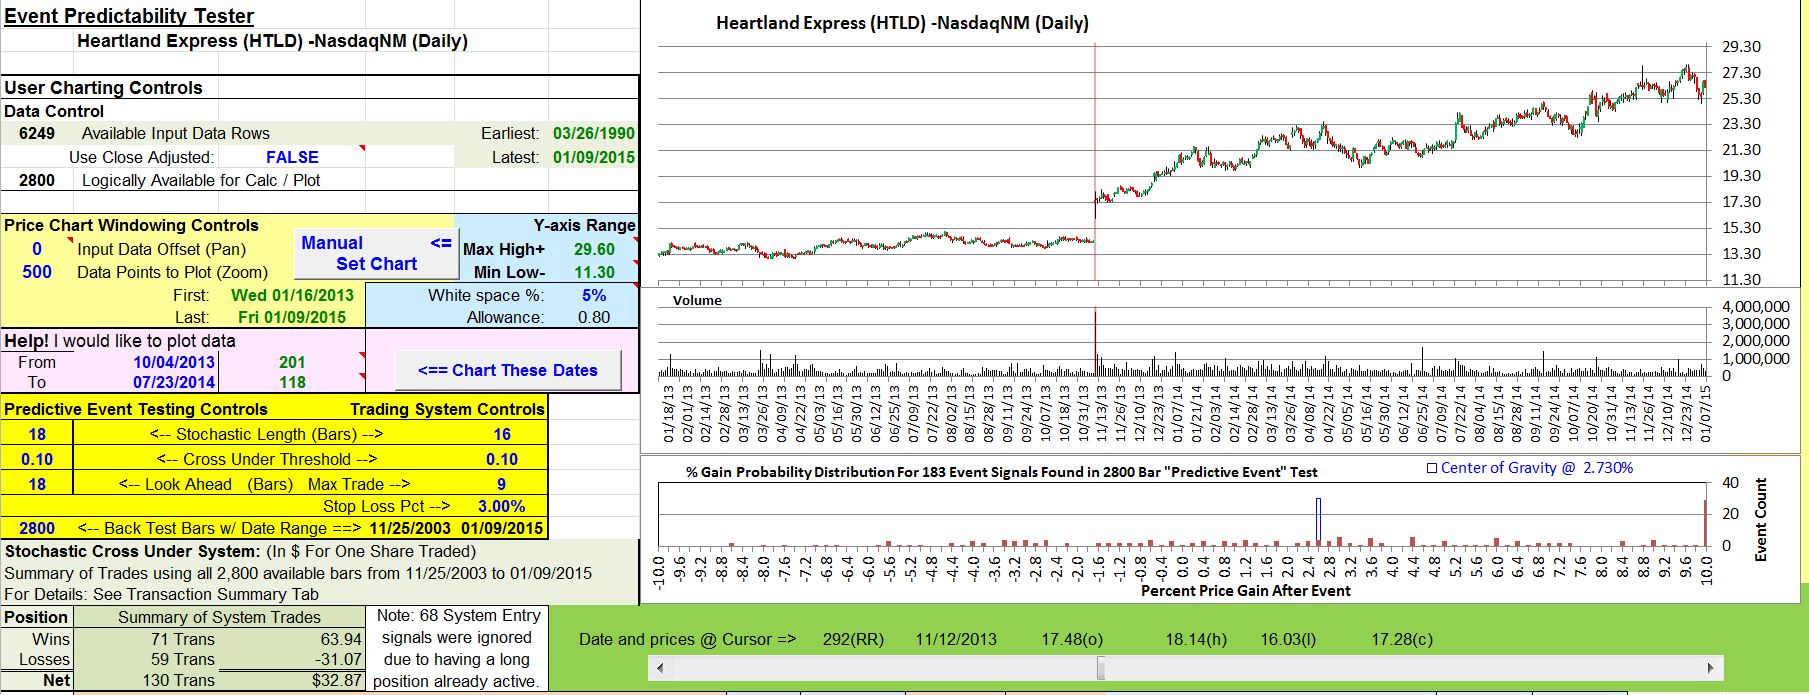
Task: Click the cursor high price 18.14(h)
Action: click(x=1196, y=639)
